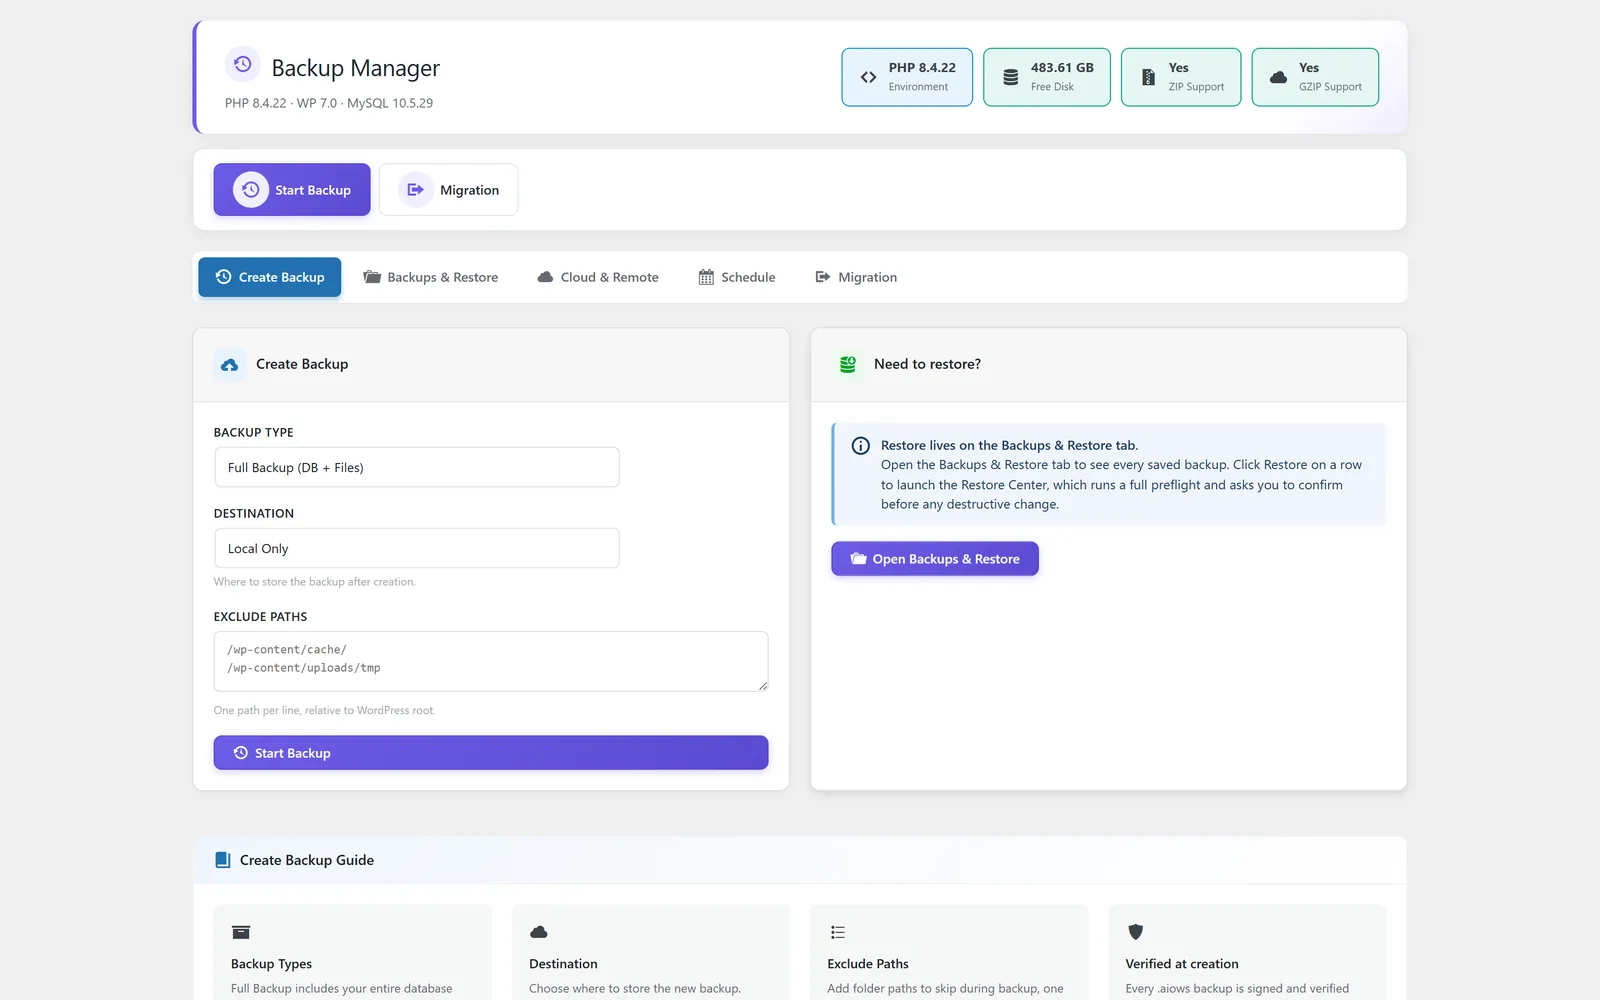
Task: Click the PHP code brackets icon
Action: [868, 77]
